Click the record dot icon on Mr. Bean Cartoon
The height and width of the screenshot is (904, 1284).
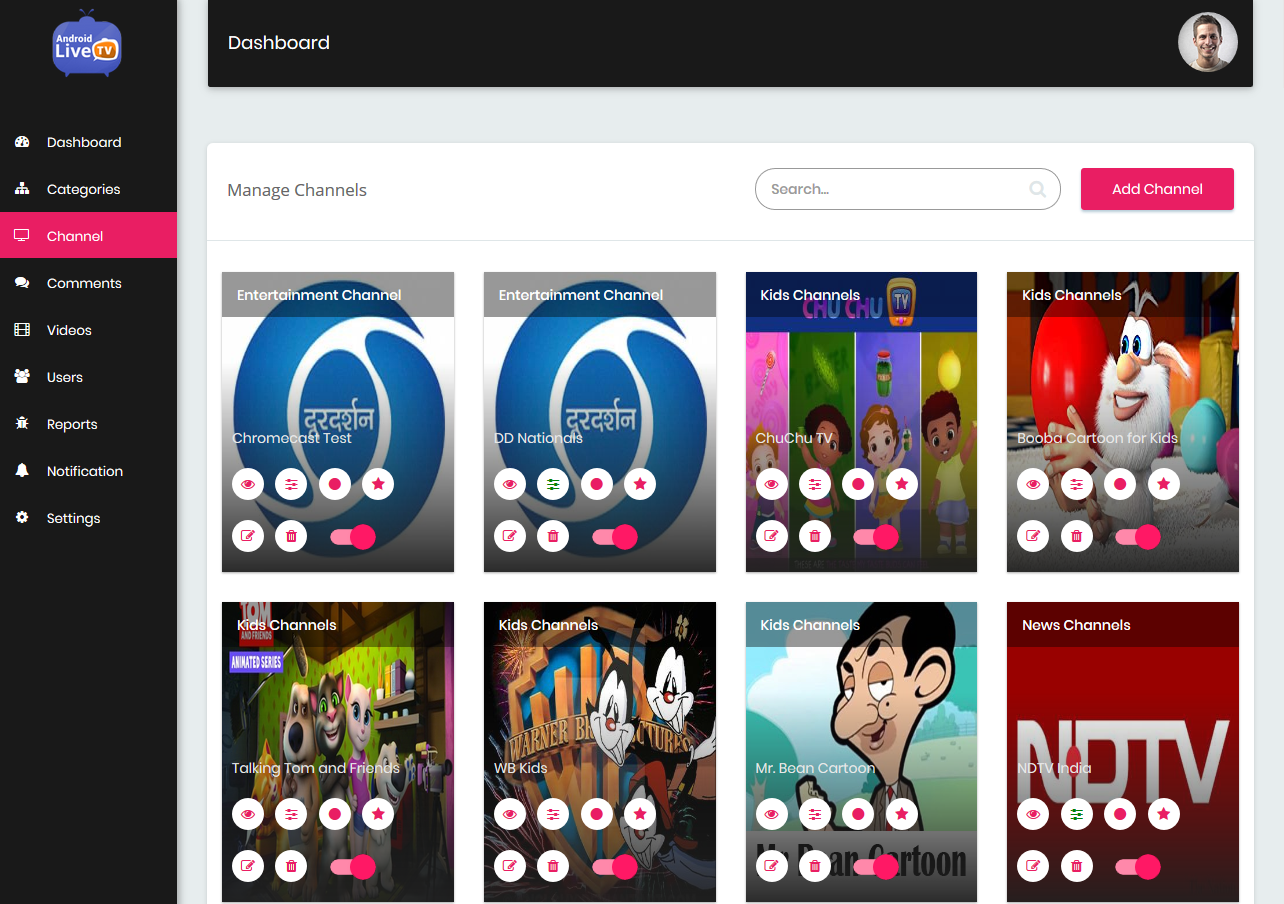pyautogui.click(x=858, y=814)
